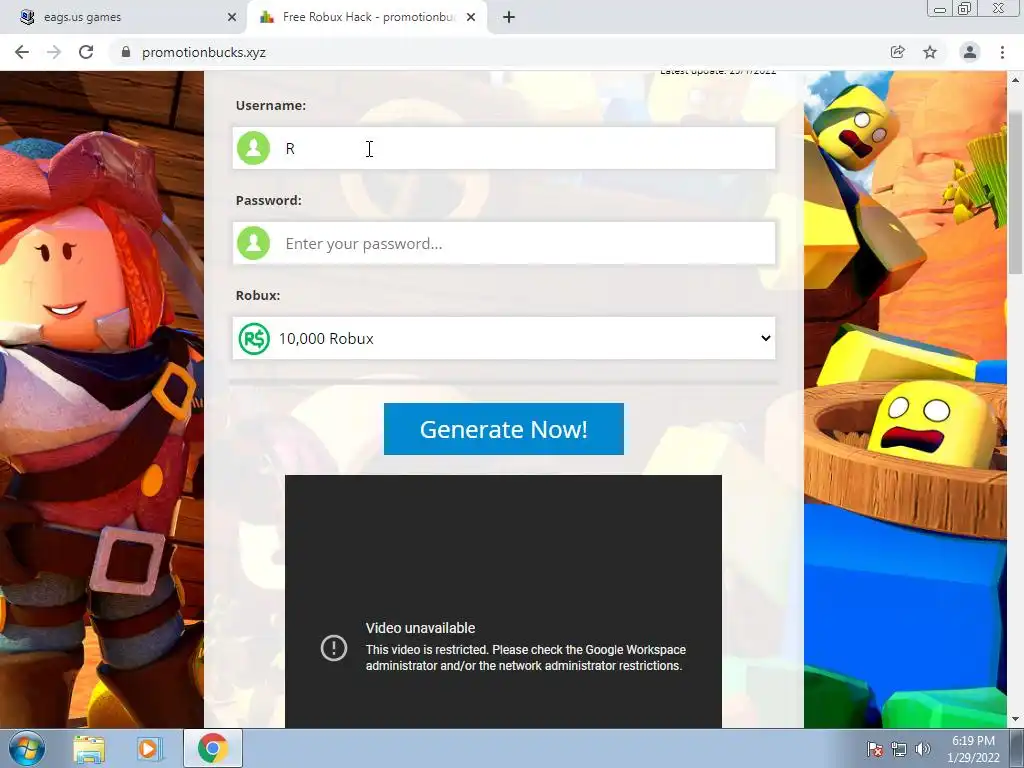The height and width of the screenshot is (768, 1024).
Task: Click the scrollbar down arrow
Action: pyautogui.click(x=1015, y=719)
